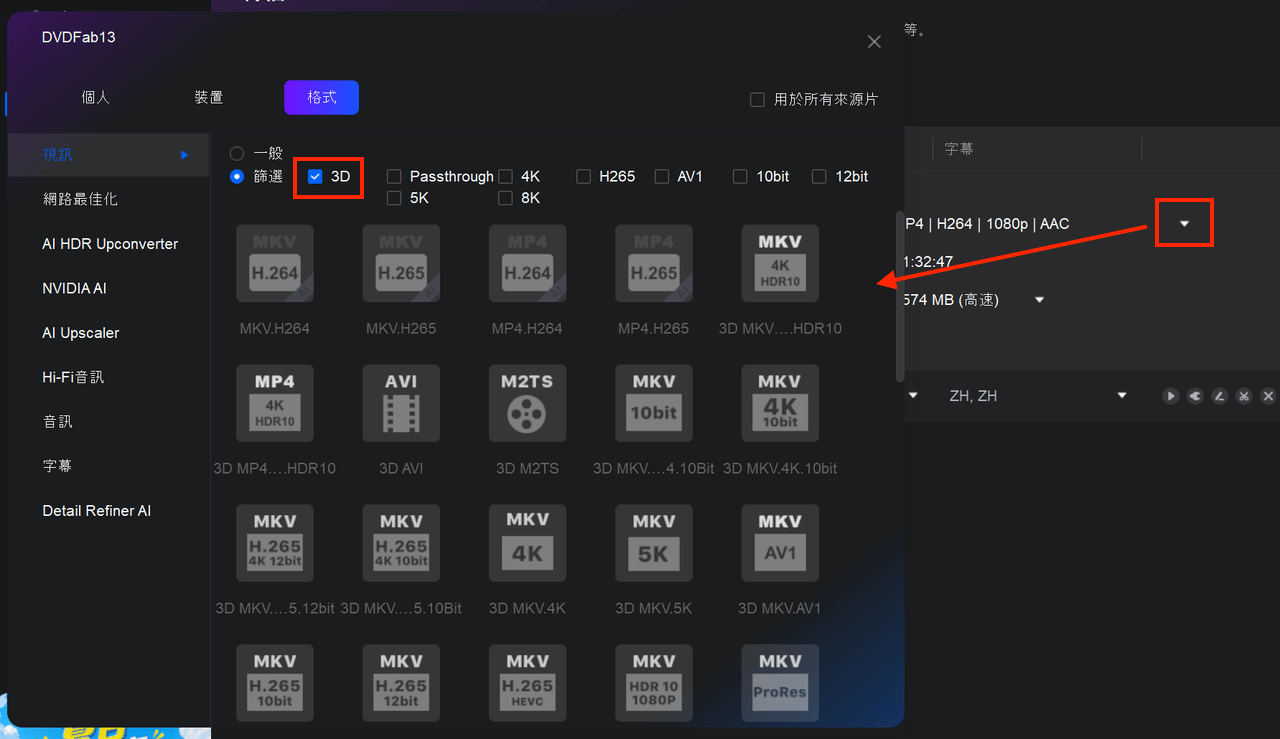
Task: Enable the AV1 filter checkbox
Action: (661, 176)
